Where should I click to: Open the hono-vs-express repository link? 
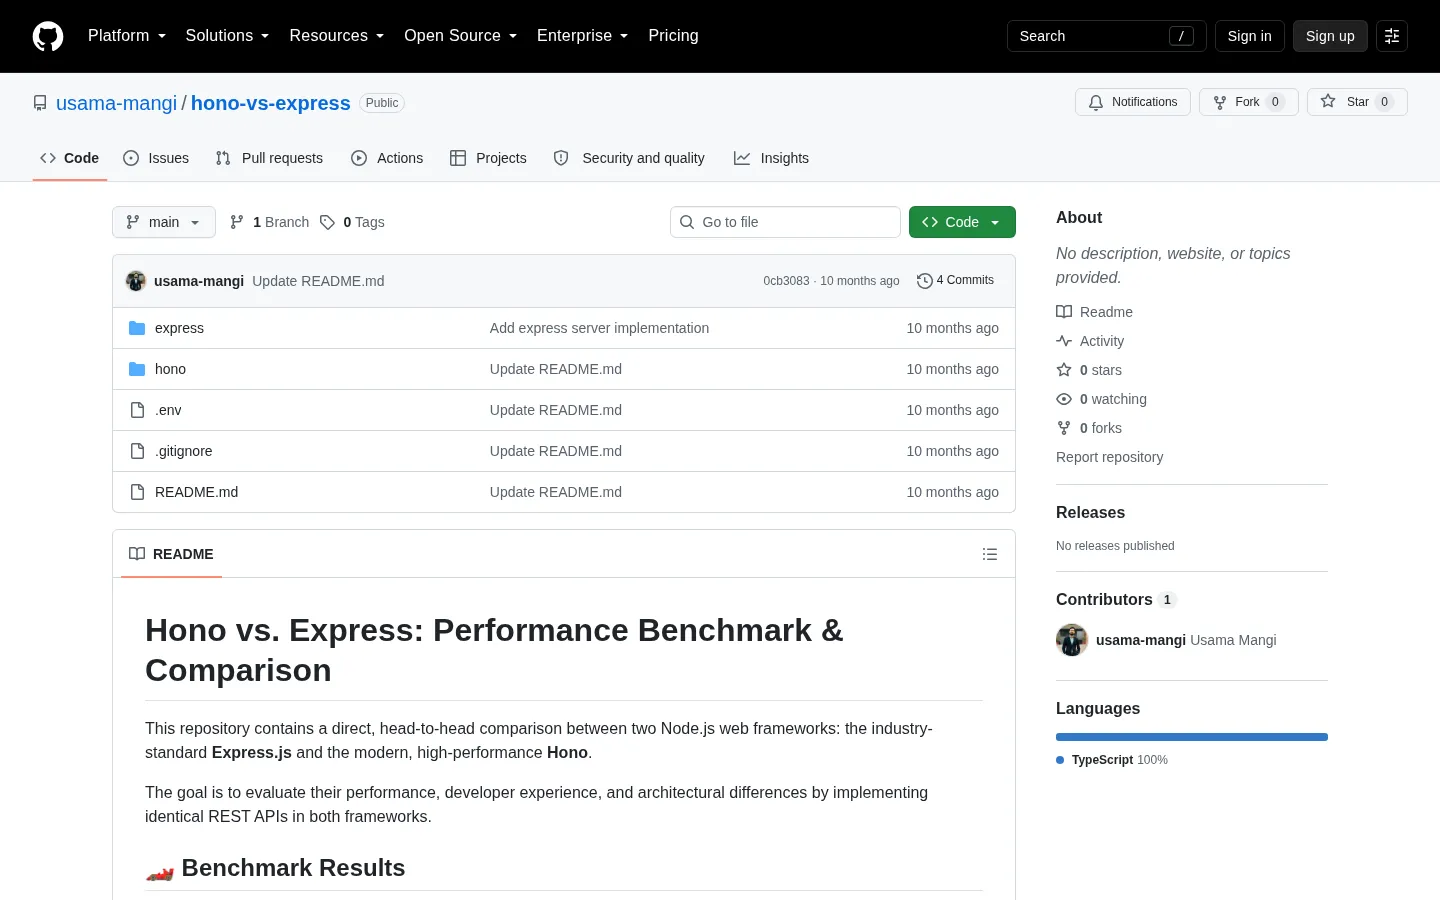(x=271, y=103)
